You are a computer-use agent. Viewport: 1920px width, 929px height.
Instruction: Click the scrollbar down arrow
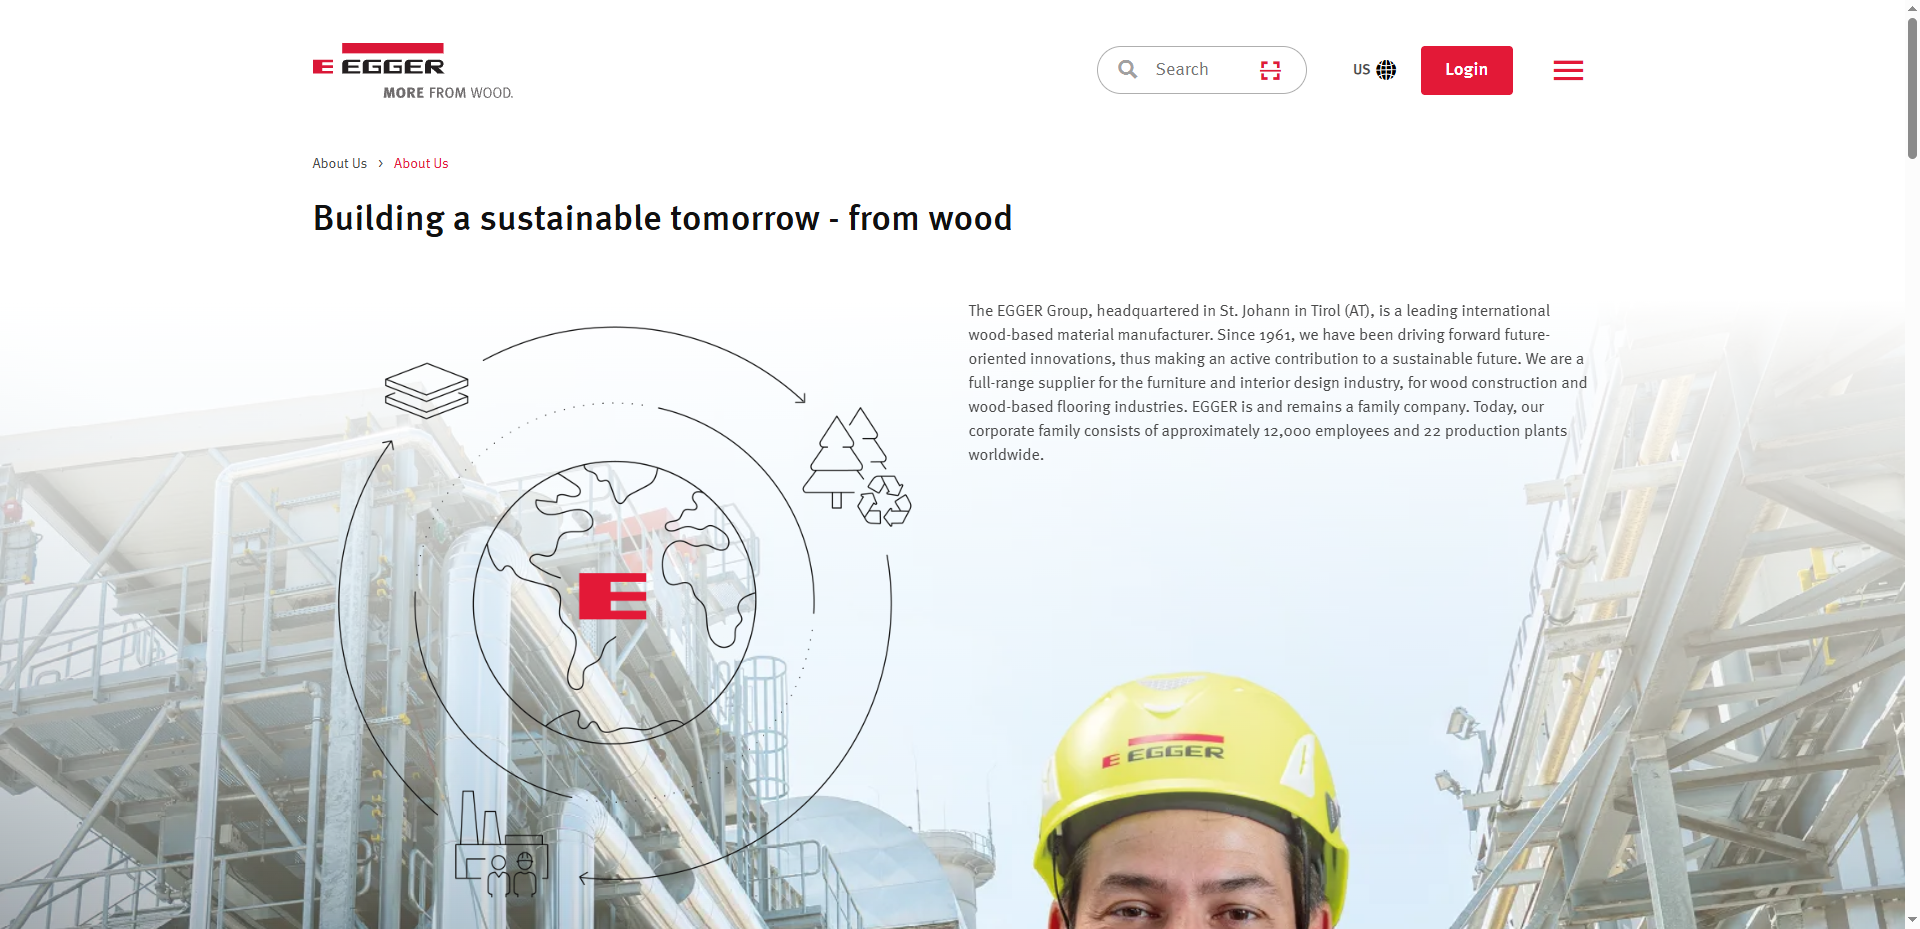(x=1912, y=919)
